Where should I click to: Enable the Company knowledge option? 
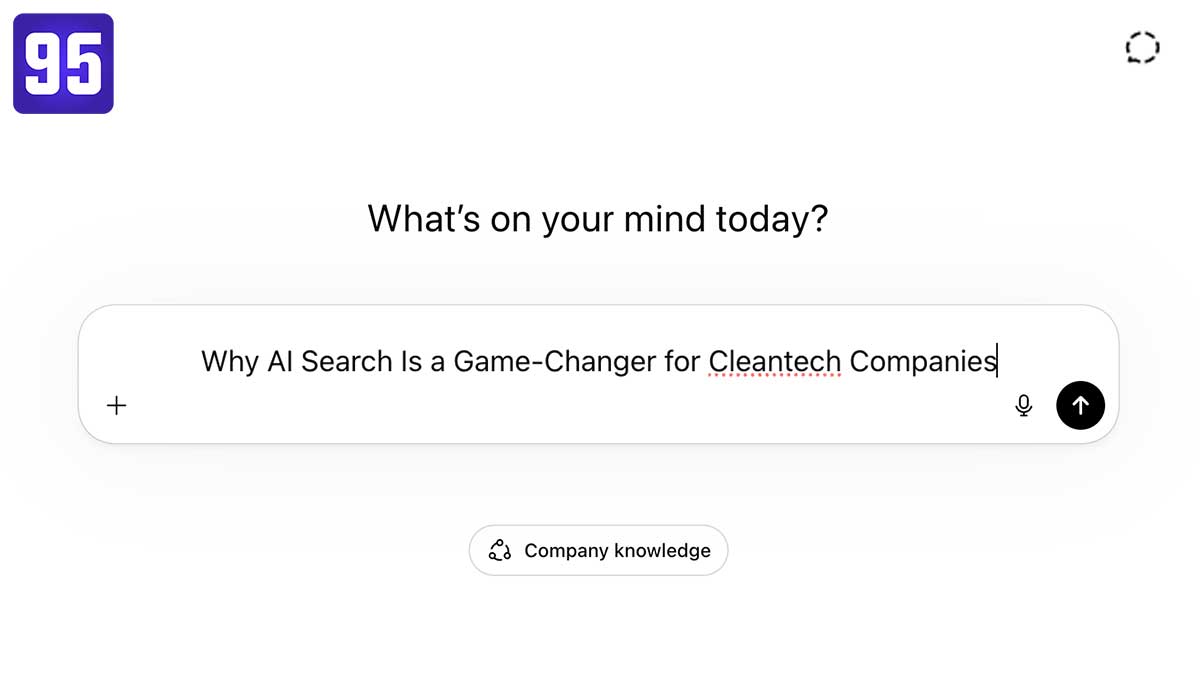point(598,550)
